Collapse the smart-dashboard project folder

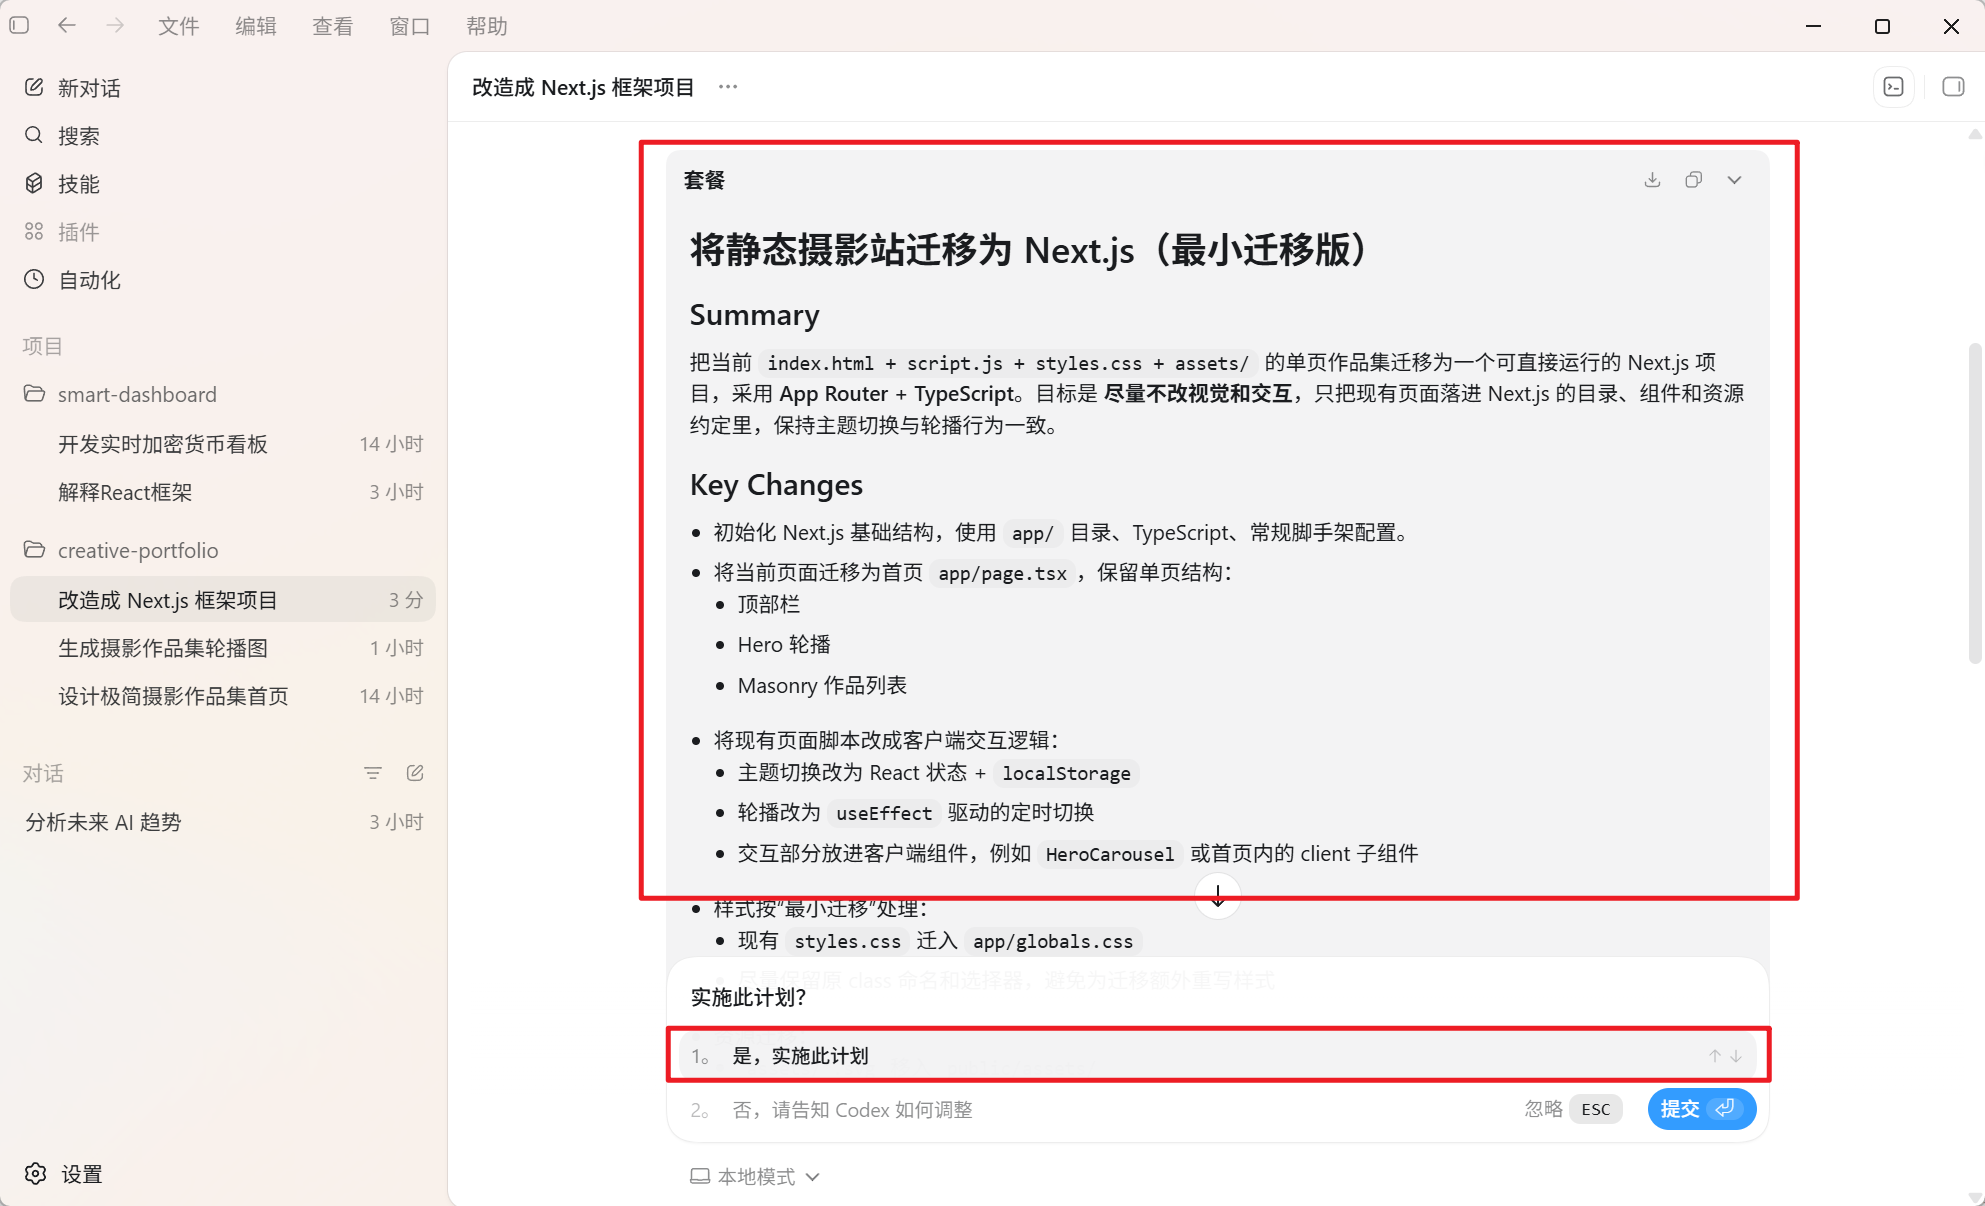click(x=223, y=394)
